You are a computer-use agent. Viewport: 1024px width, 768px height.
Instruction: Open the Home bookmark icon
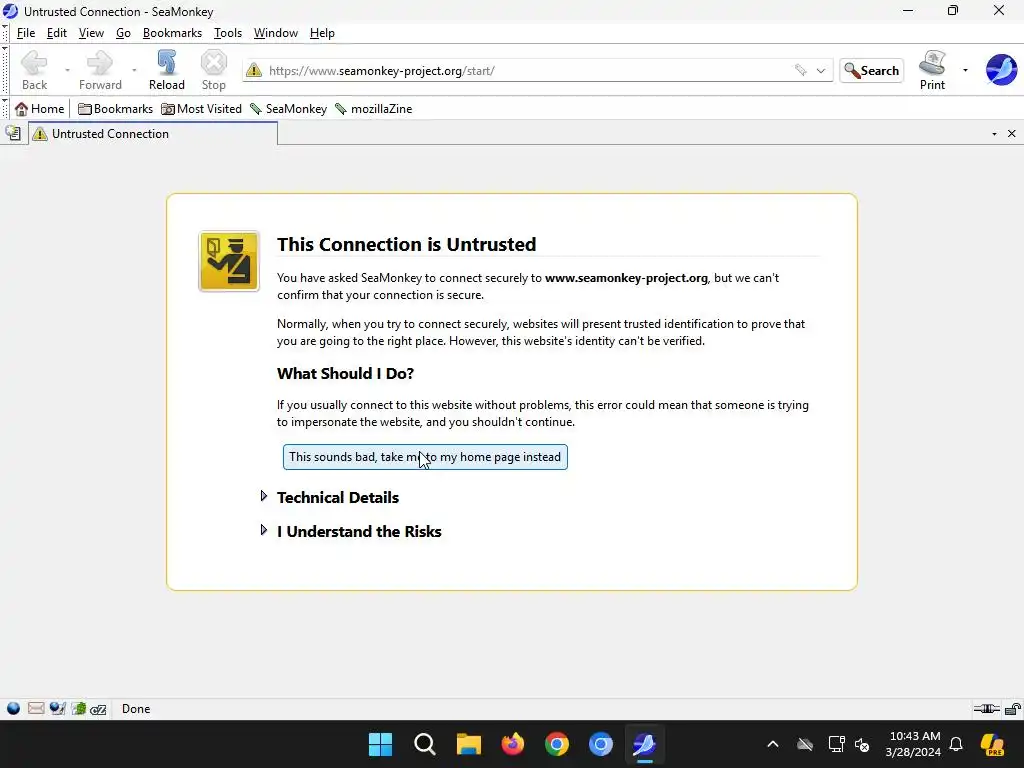pyautogui.click(x=40, y=109)
